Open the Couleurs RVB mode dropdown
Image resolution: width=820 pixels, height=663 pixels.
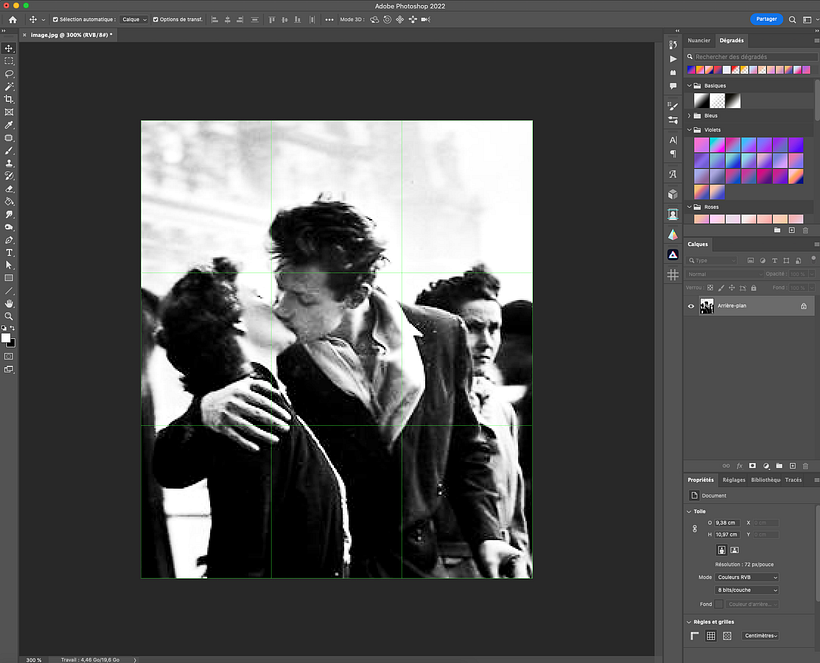pyautogui.click(x=746, y=577)
